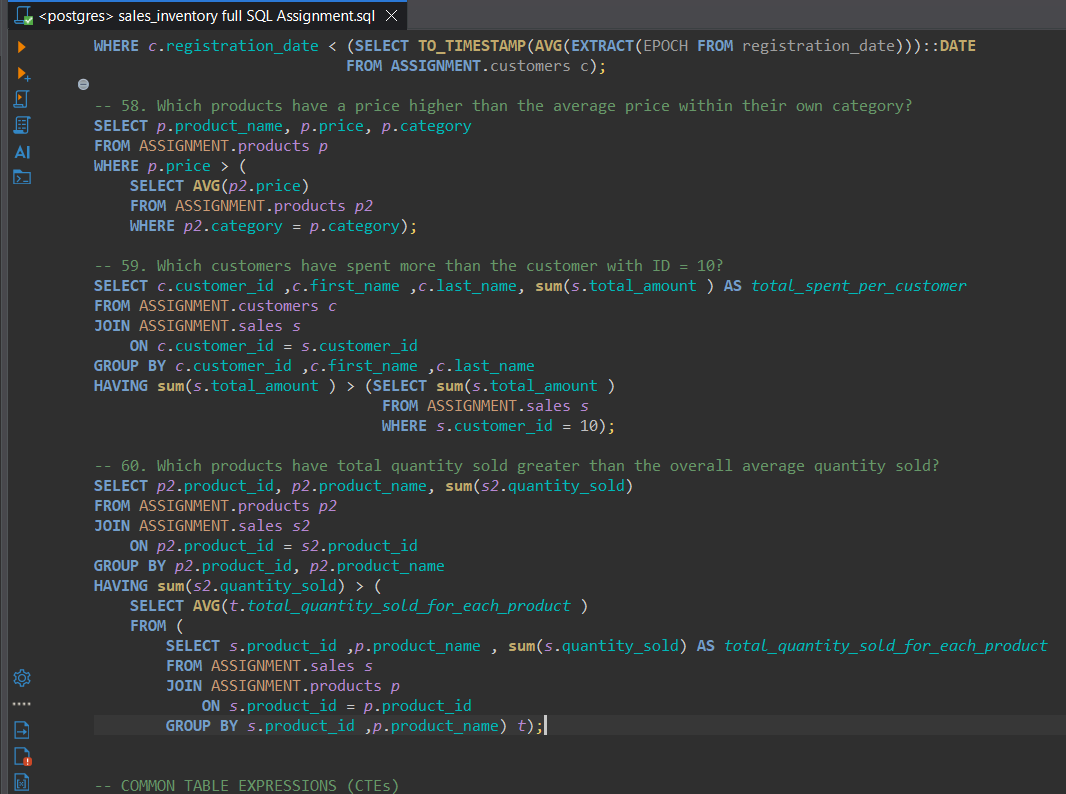Click the comment for question 60

[517, 466]
